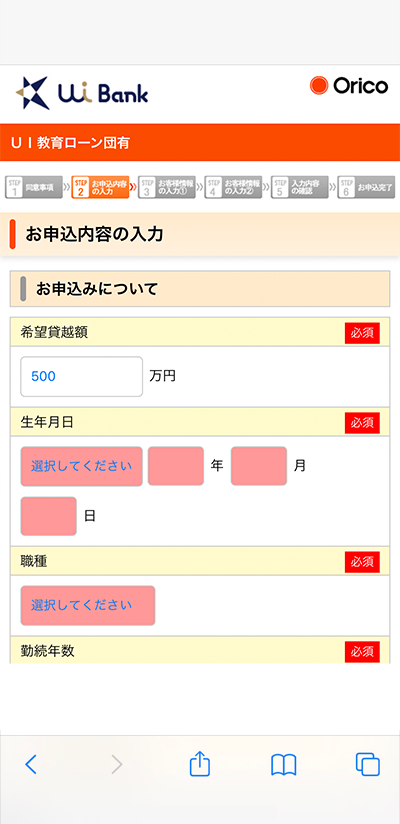Tap the browser back arrow

(x=31, y=764)
